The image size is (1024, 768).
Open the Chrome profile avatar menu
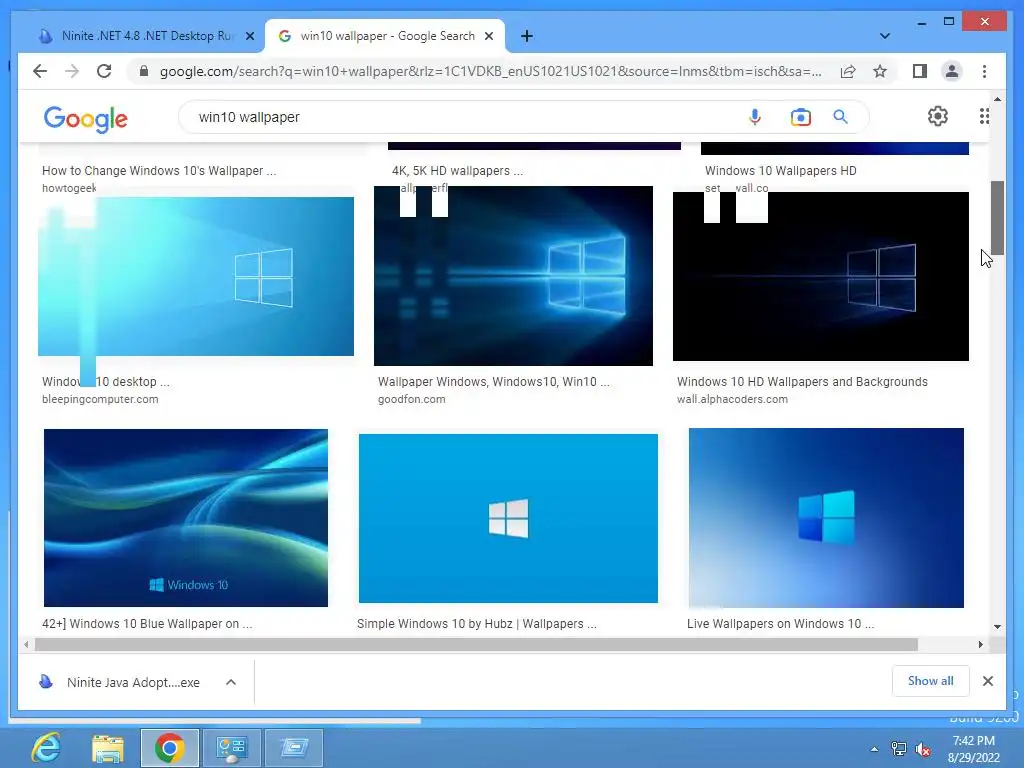coord(952,71)
